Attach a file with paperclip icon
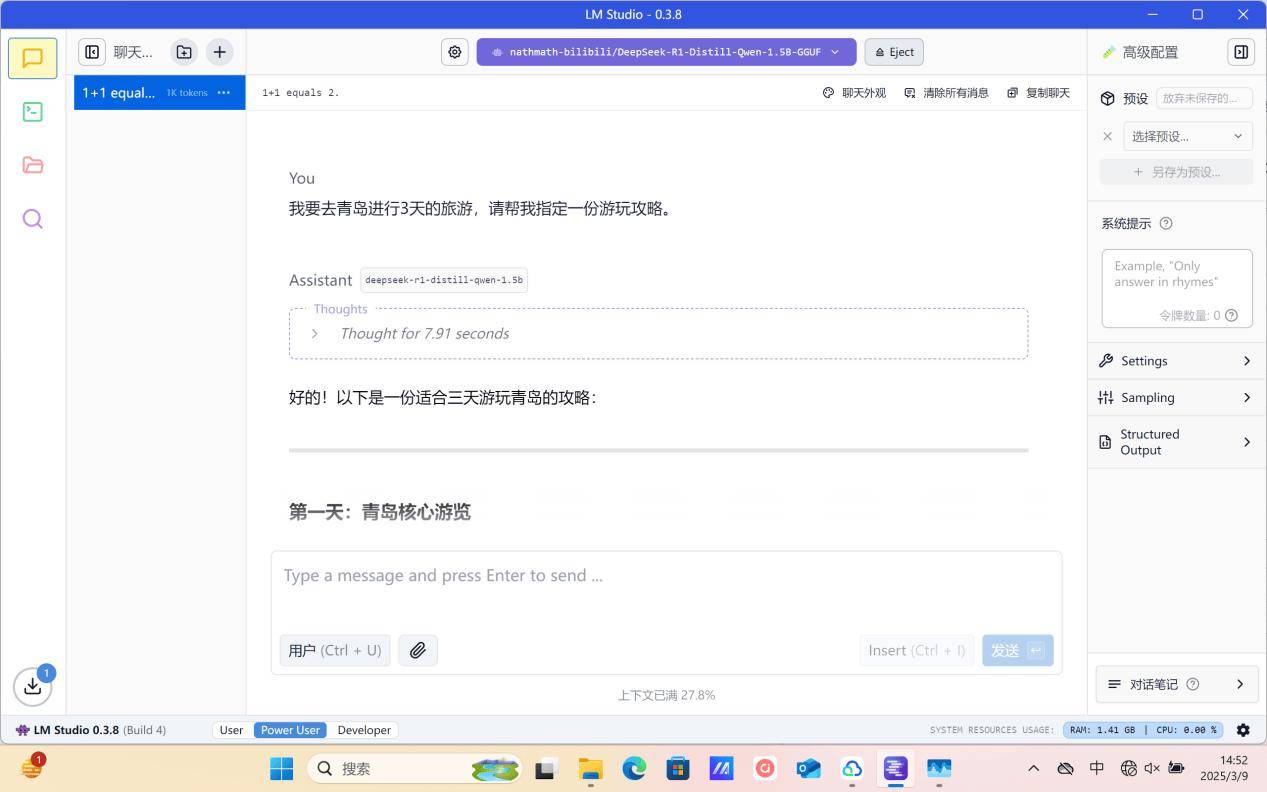The image size is (1267, 792). click(x=417, y=650)
